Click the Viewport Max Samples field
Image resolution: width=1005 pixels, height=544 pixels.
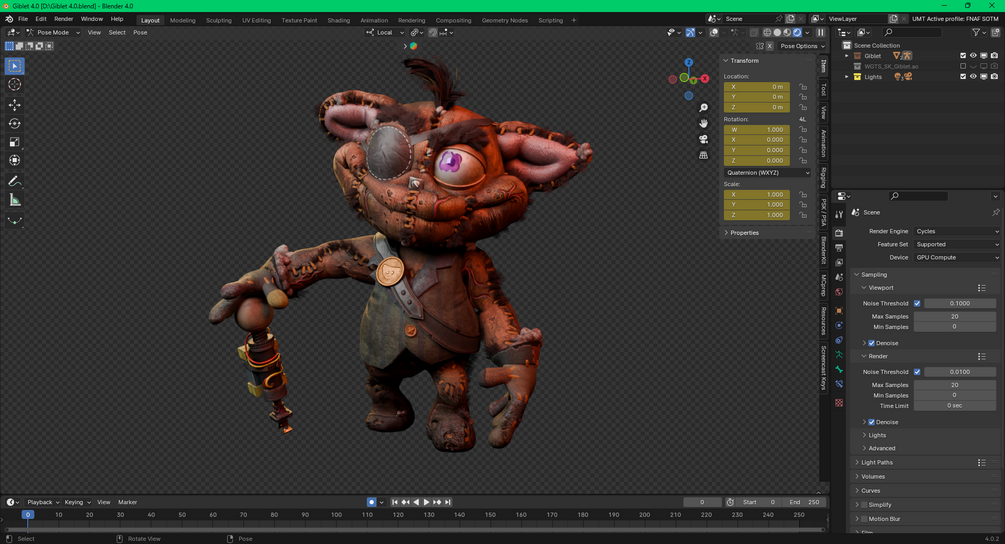coord(955,316)
